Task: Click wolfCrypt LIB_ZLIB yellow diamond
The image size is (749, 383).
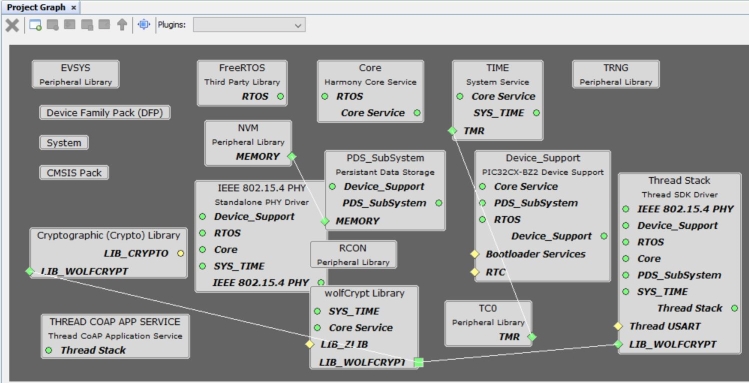Action: click(310, 344)
